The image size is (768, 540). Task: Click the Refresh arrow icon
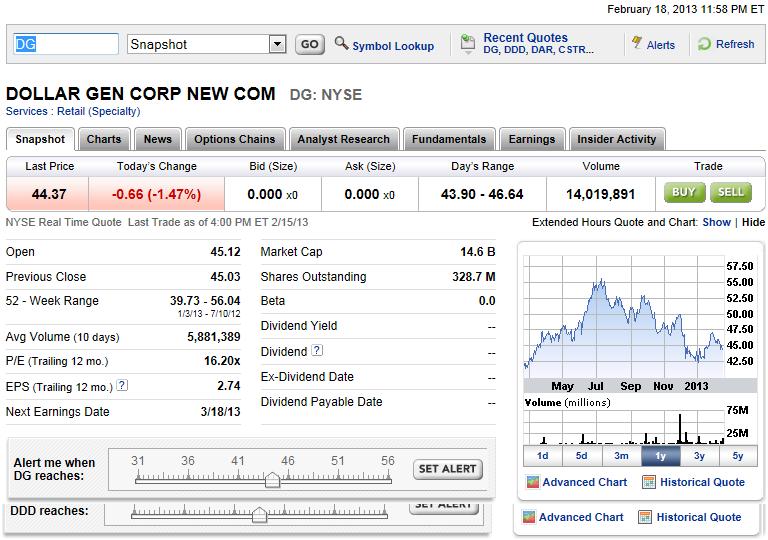point(704,44)
